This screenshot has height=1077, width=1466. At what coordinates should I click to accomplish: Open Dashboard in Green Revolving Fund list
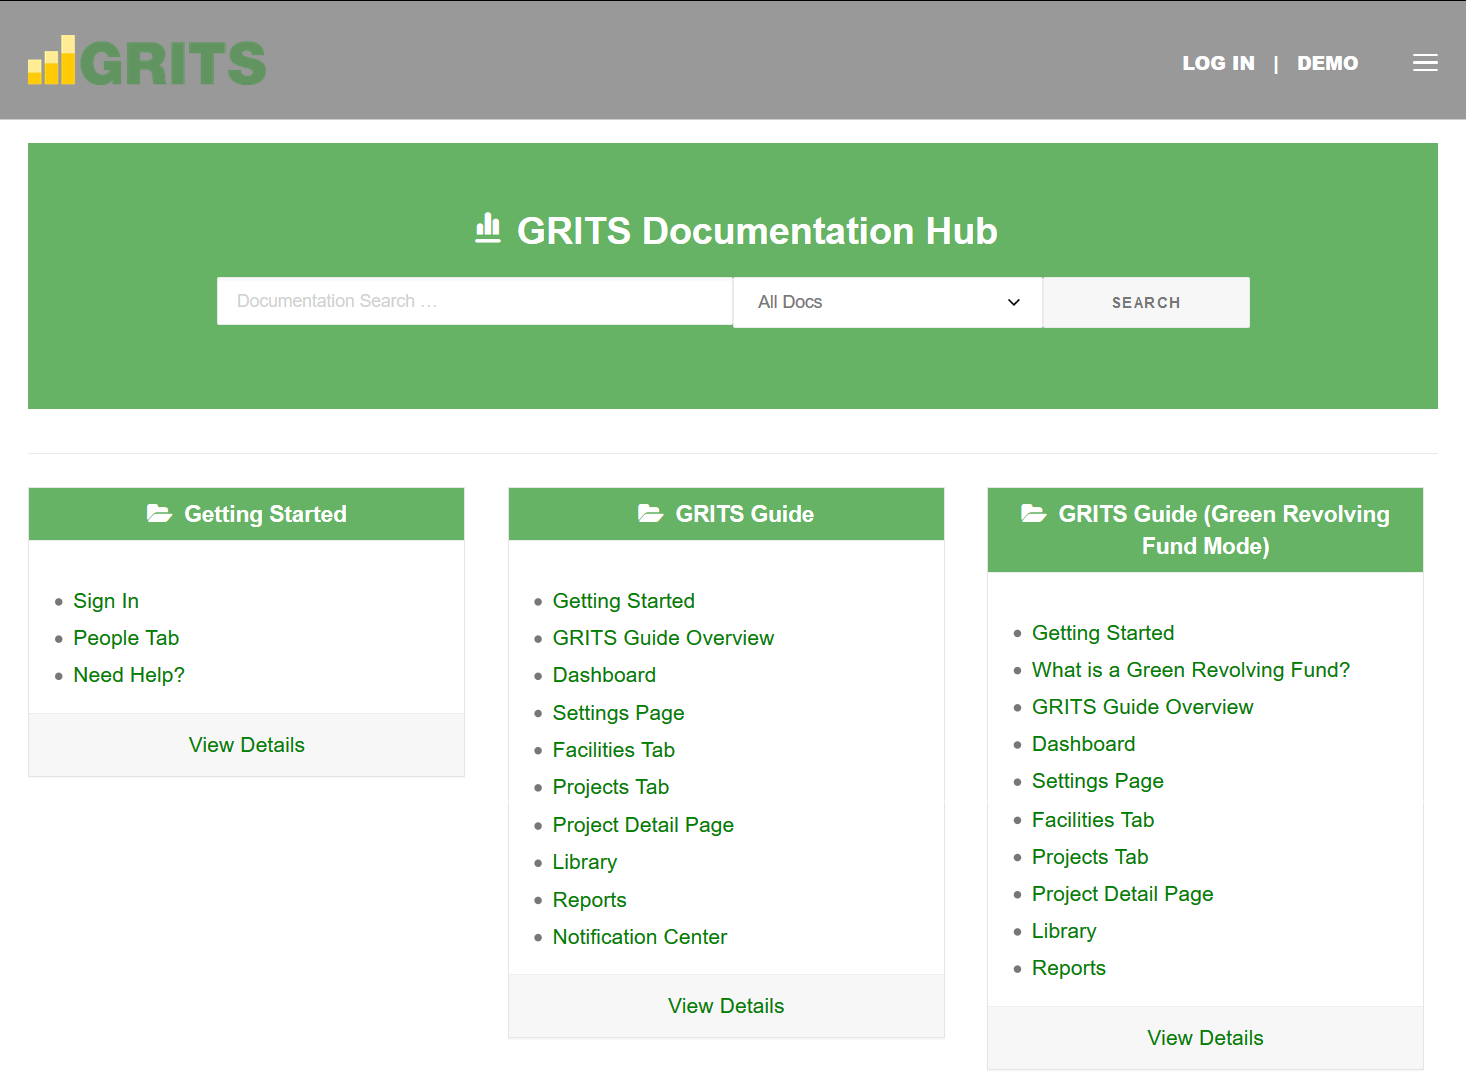tap(1084, 744)
